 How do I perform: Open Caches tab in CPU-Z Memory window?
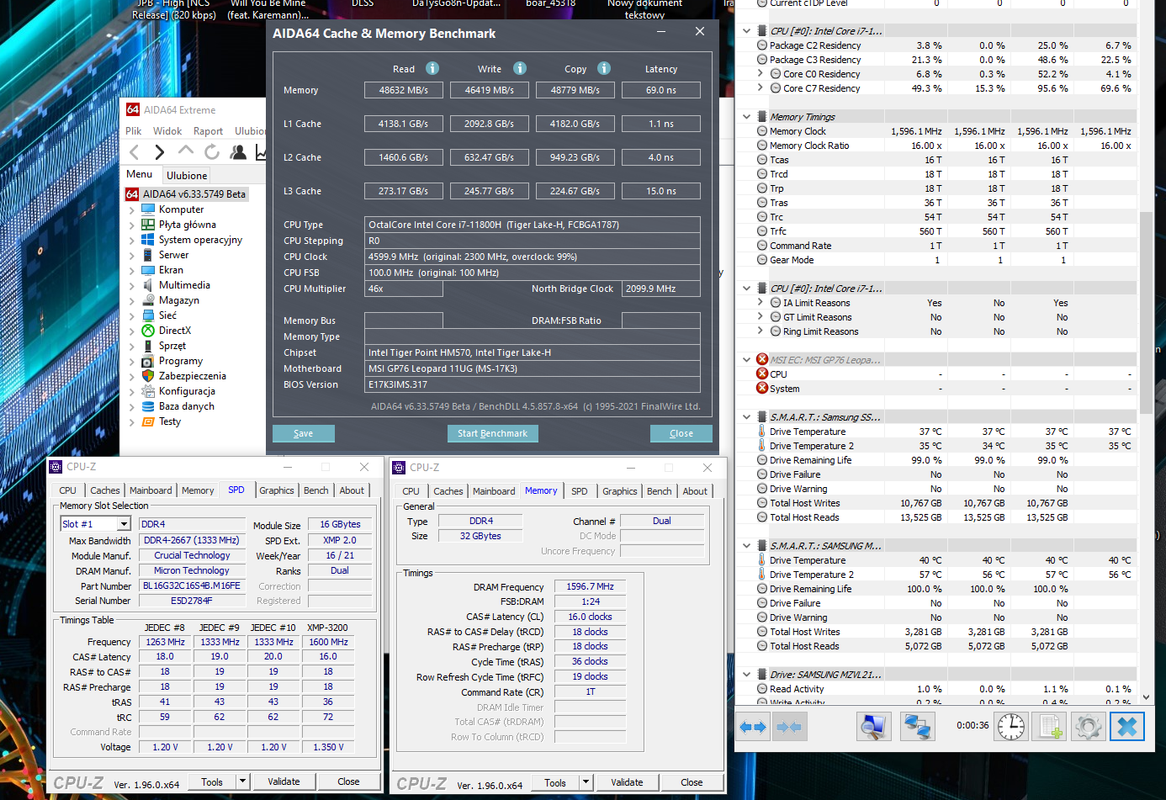pos(448,491)
